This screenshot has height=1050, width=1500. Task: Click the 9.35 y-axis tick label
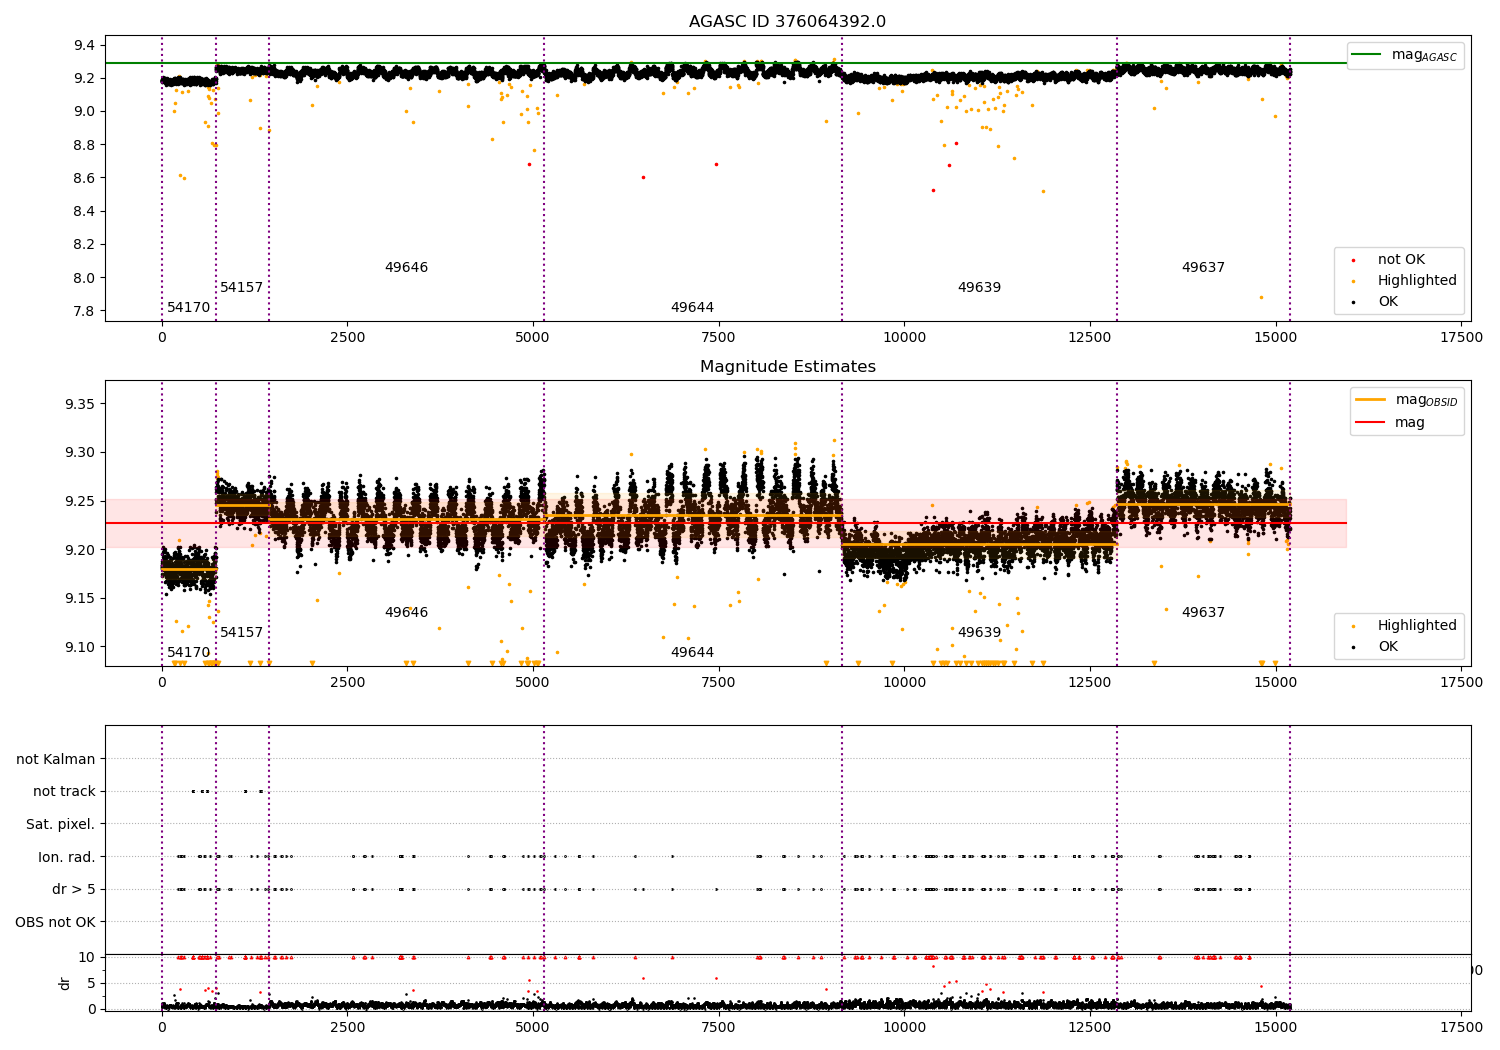click(81, 404)
